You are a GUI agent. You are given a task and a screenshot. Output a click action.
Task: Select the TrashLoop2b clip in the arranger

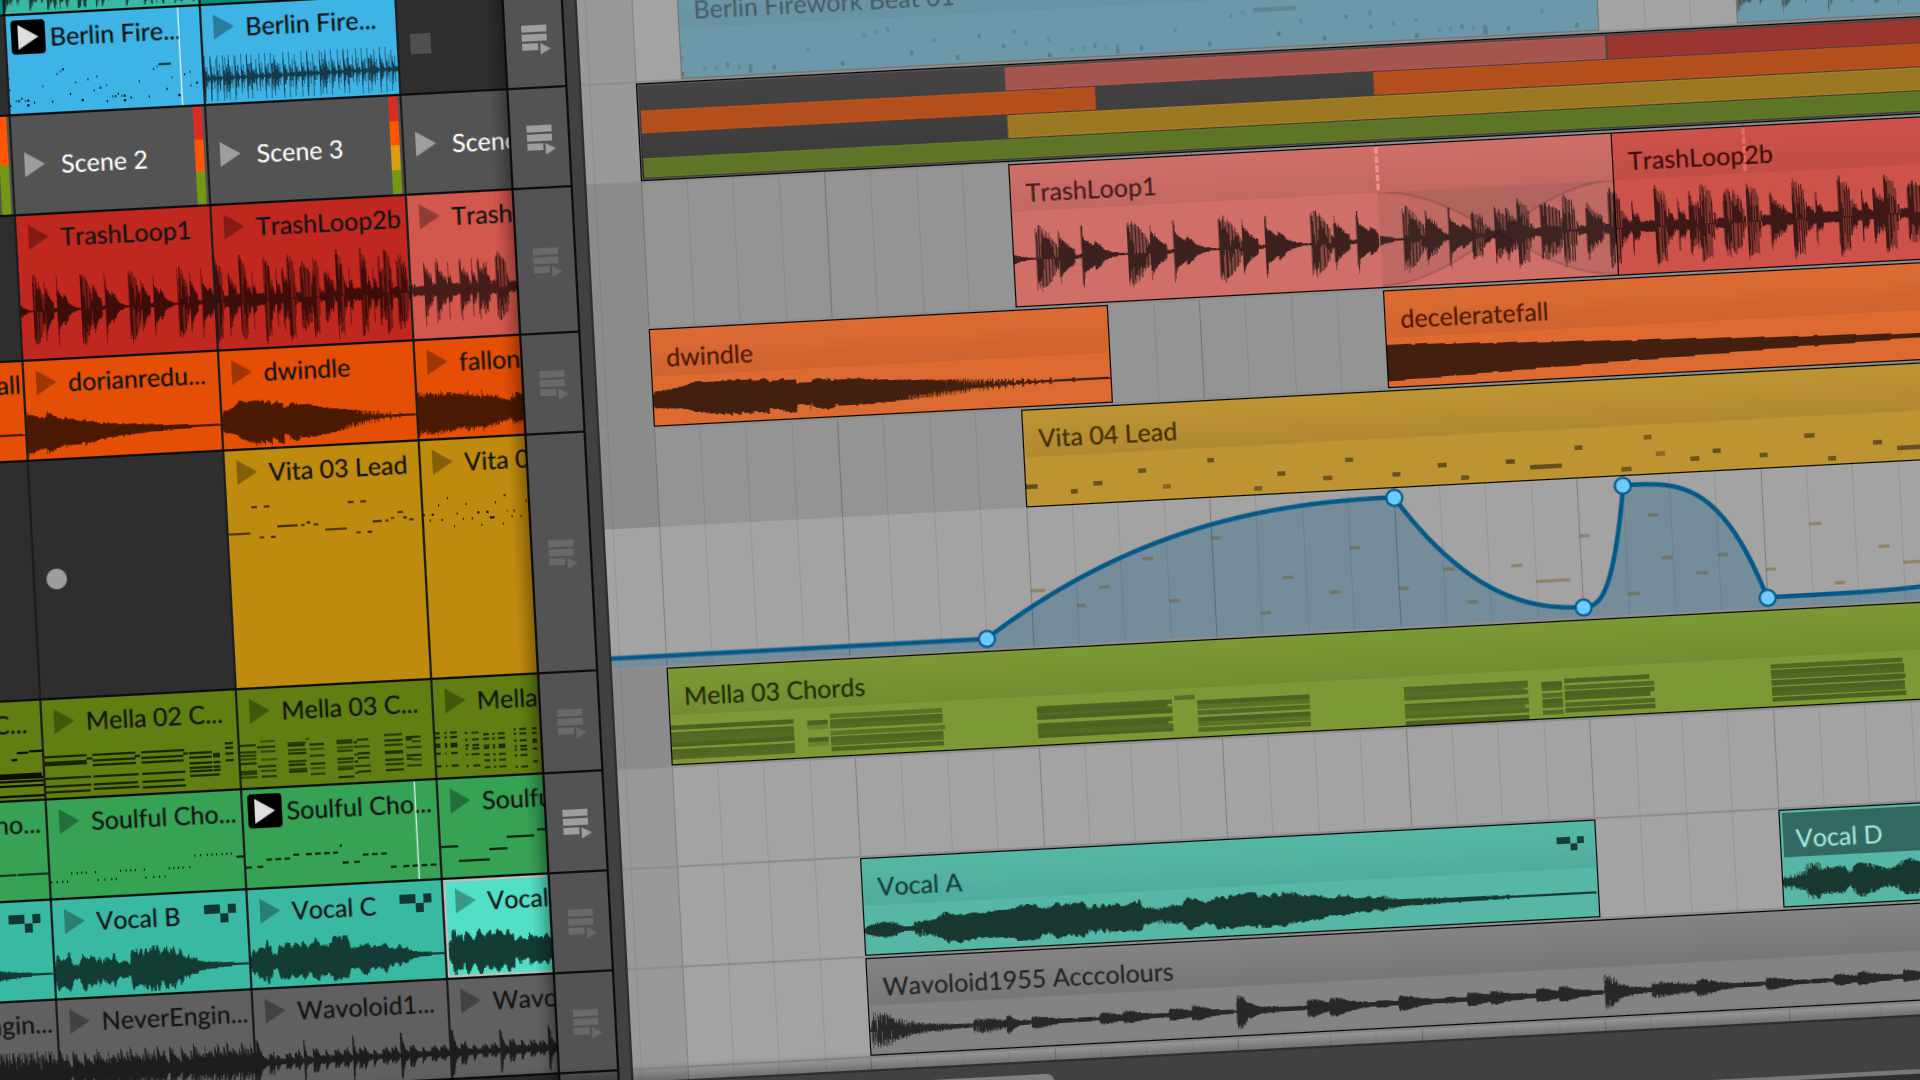pyautogui.click(x=1766, y=194)
